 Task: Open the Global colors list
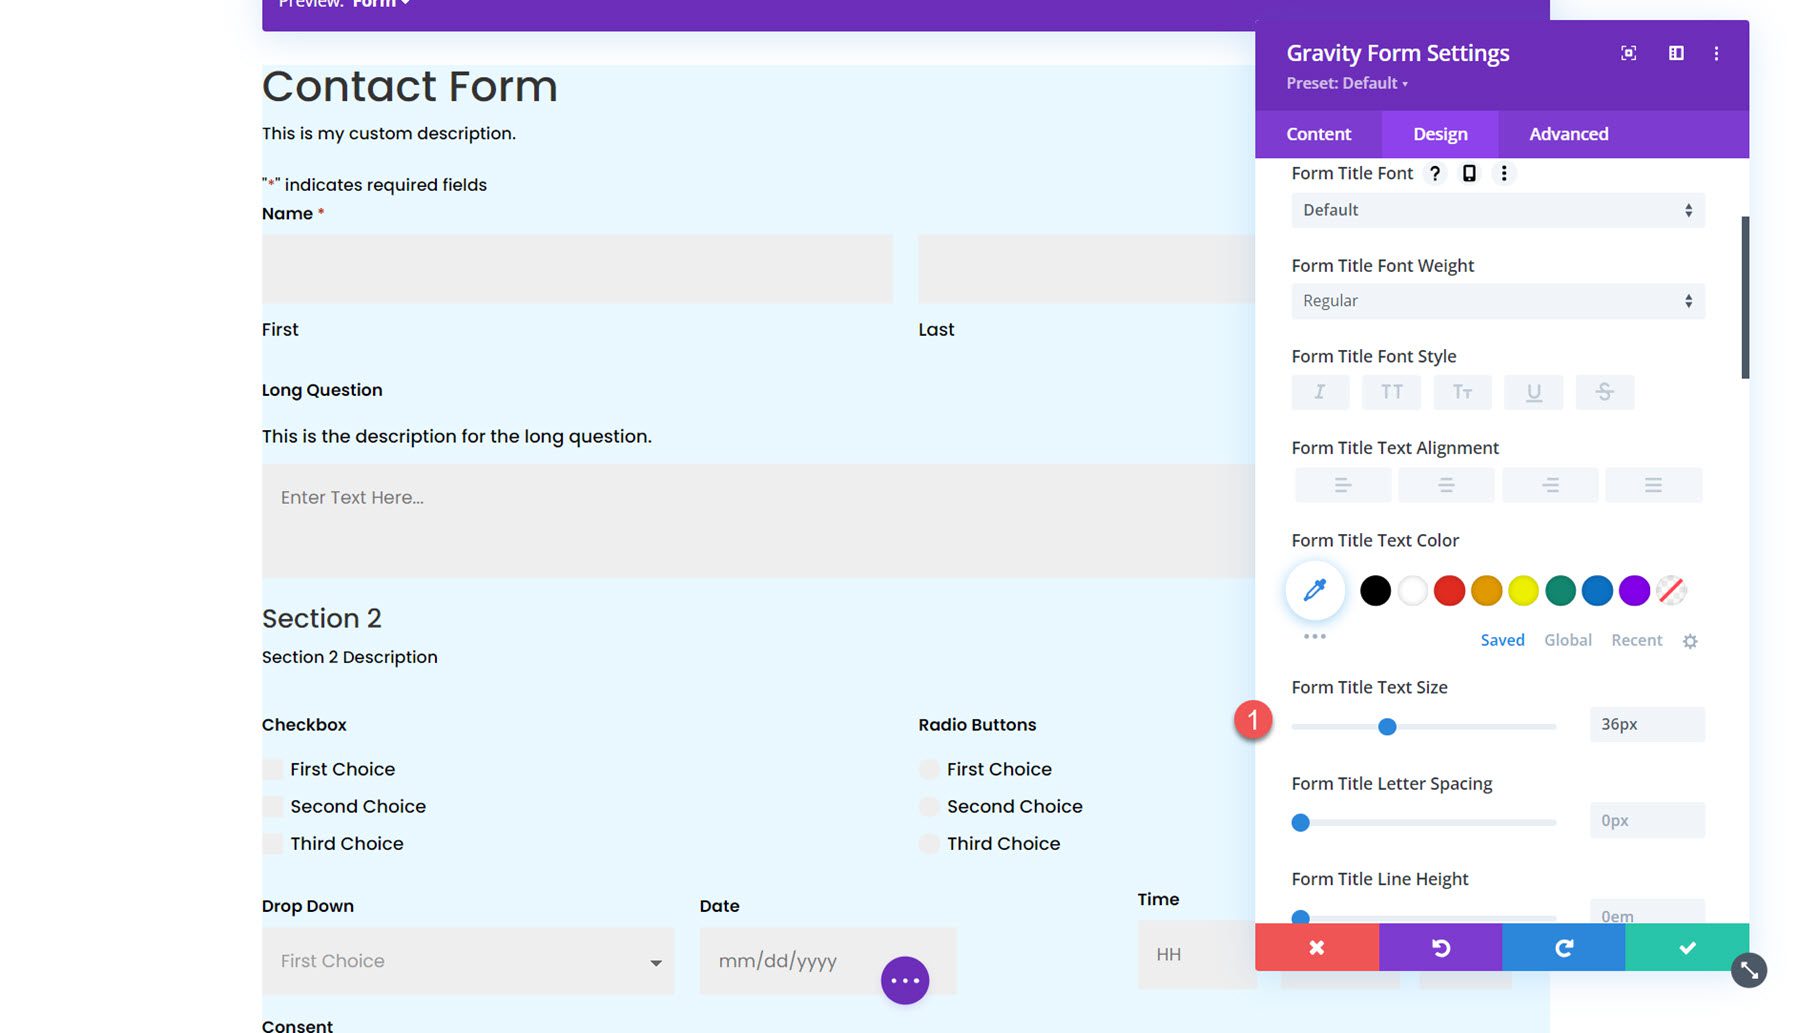pos(1567,640)
